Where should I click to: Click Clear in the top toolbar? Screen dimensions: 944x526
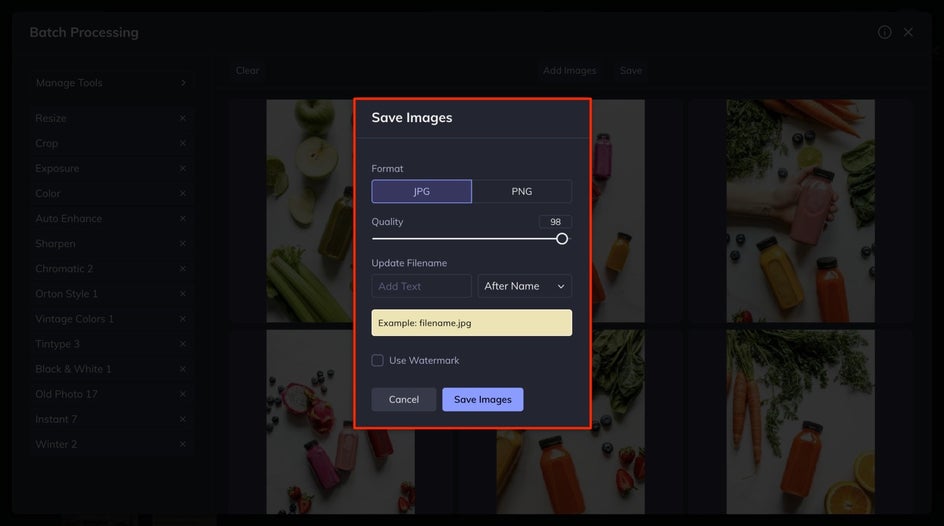(x=247, y=70)
